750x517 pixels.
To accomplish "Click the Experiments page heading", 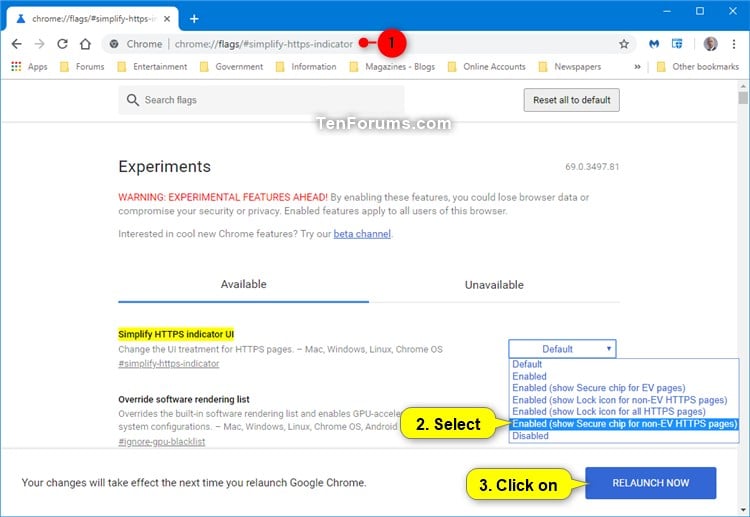I will click(x=165, y=166).
